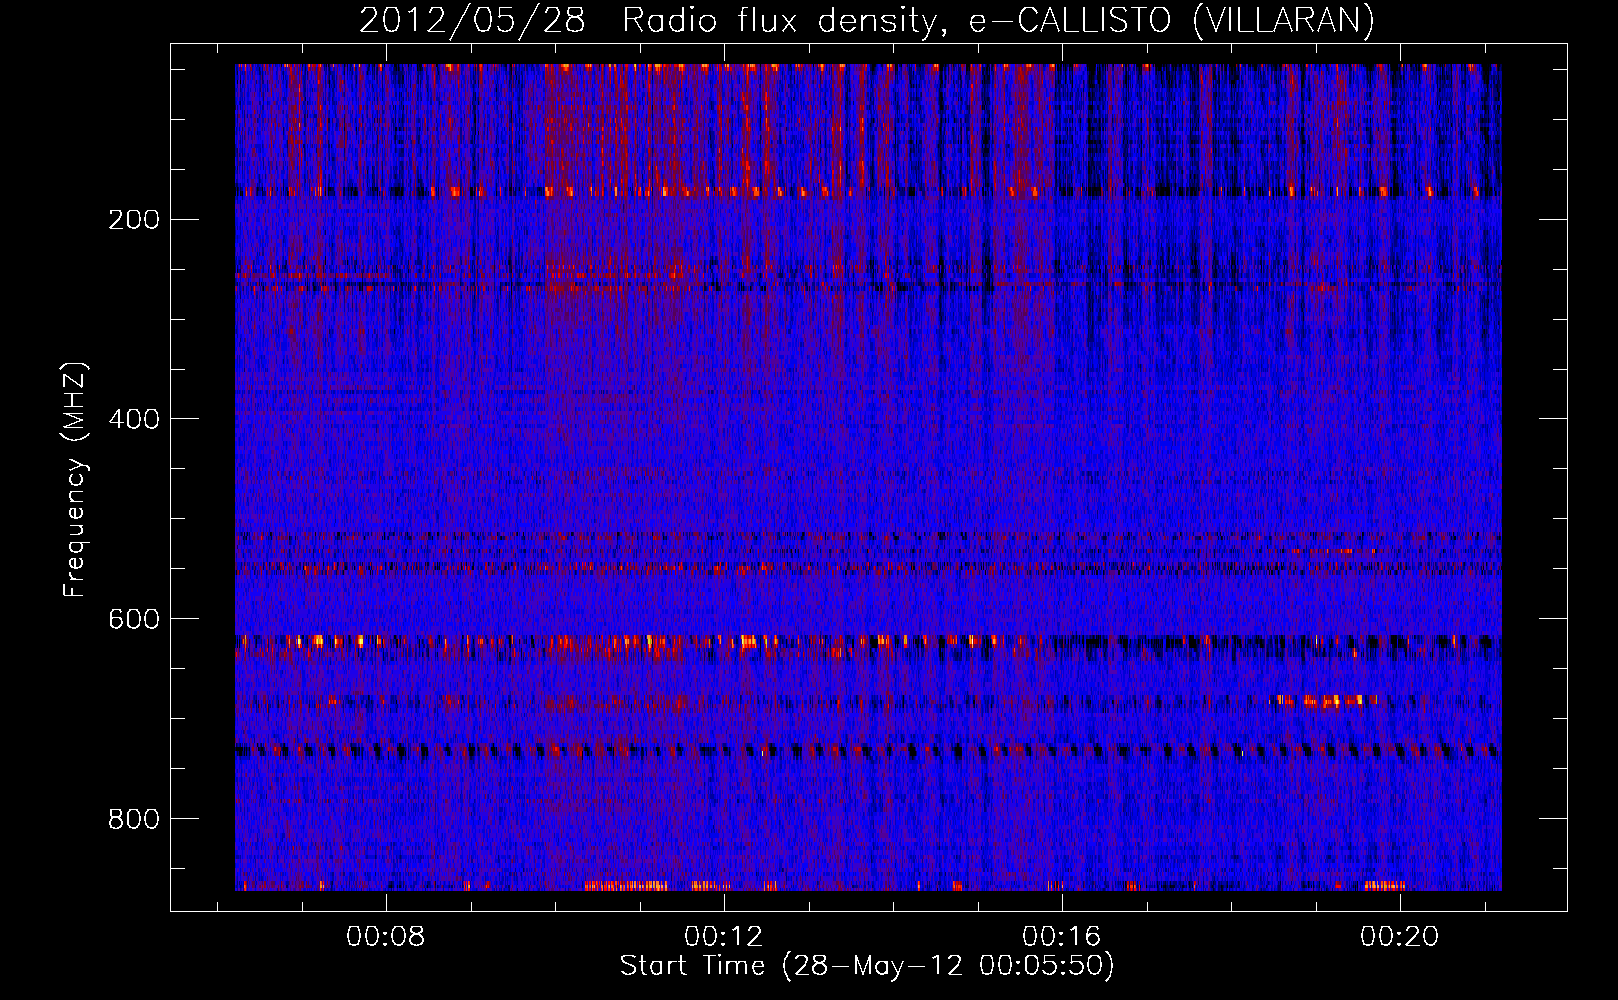Click the 200 frequency tick label
Viewport: 1618px width, 1000px height.
click(x=133, y=220)
